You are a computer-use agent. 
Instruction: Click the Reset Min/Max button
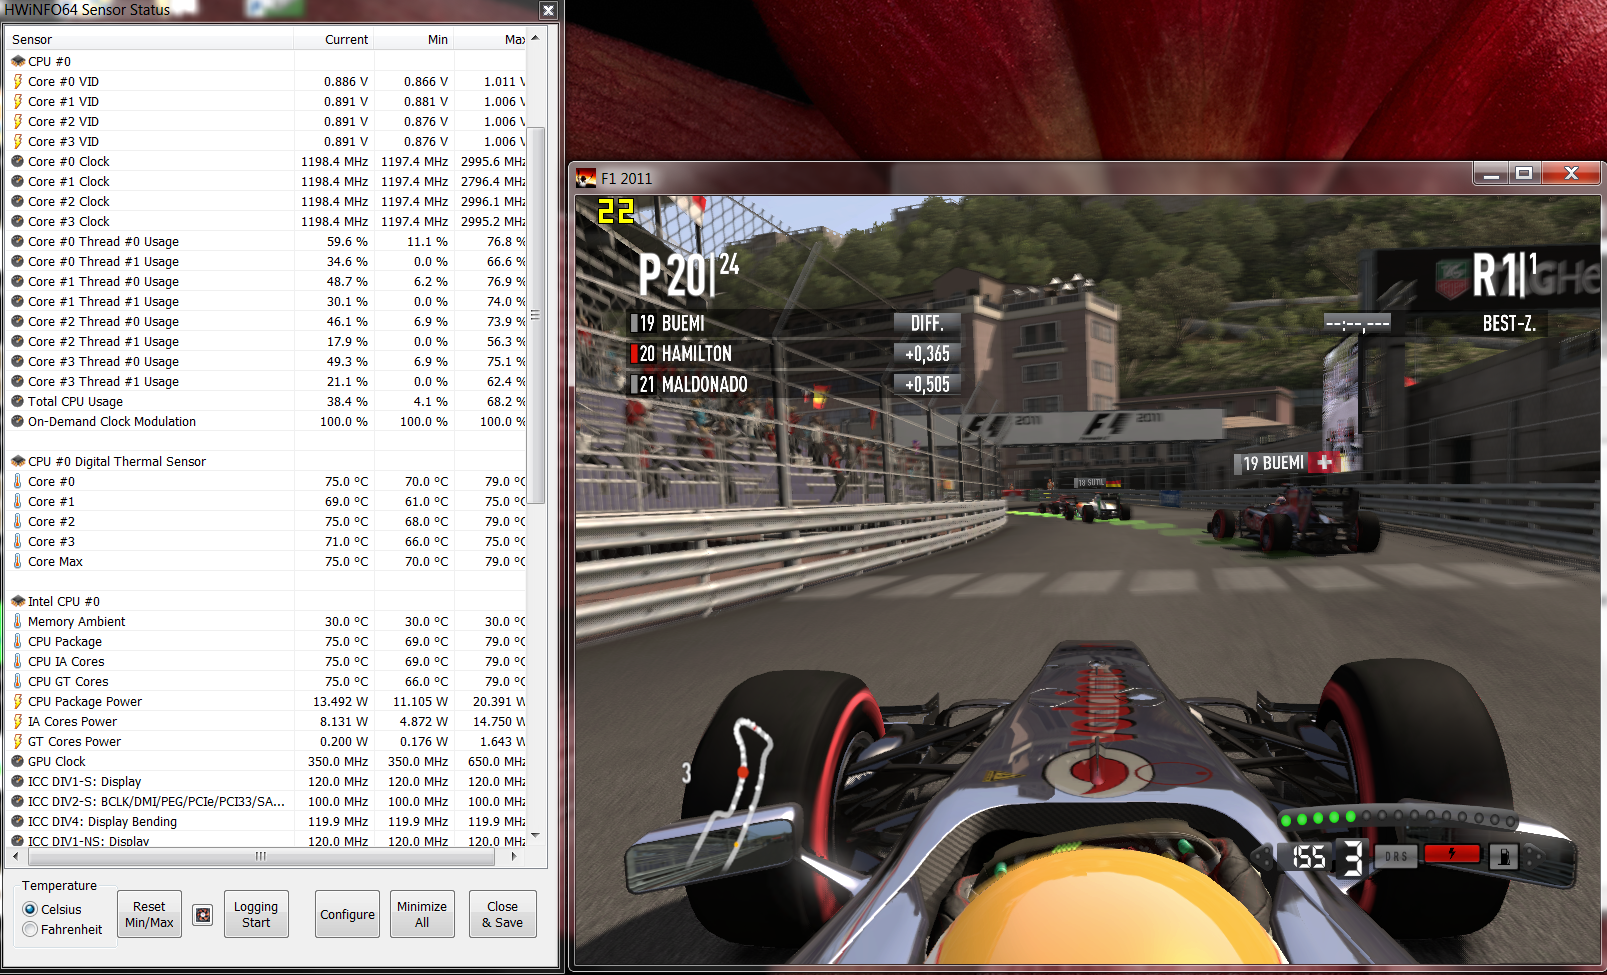(149, 914)
